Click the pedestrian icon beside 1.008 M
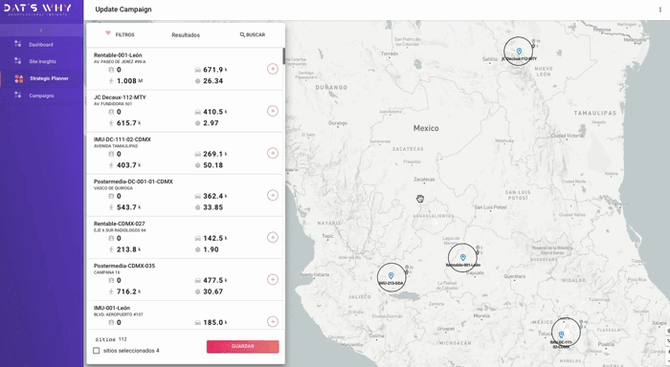 click(x=111, y=81)
